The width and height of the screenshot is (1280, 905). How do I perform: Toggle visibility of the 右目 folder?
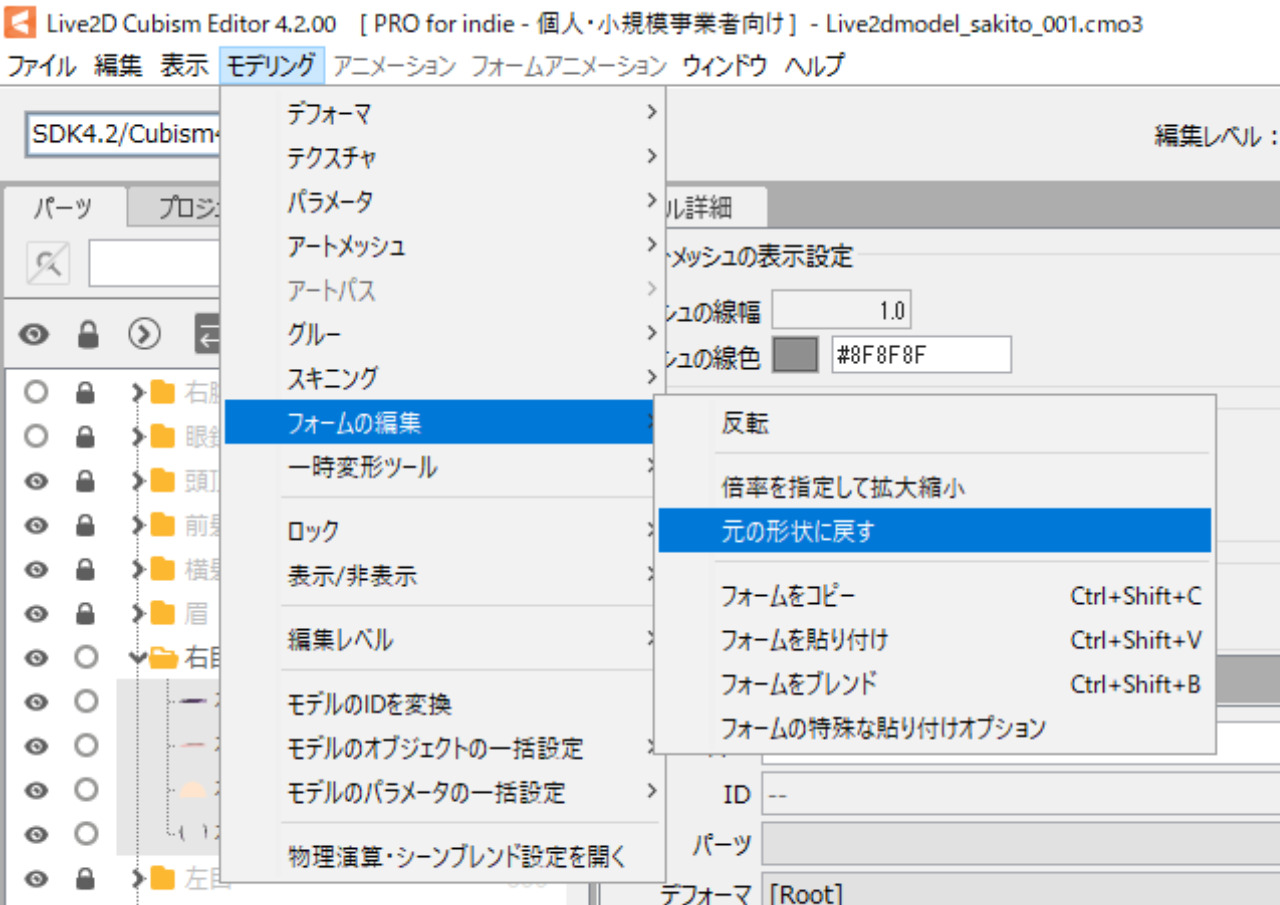pyautogui.click(x=36, y=657)
